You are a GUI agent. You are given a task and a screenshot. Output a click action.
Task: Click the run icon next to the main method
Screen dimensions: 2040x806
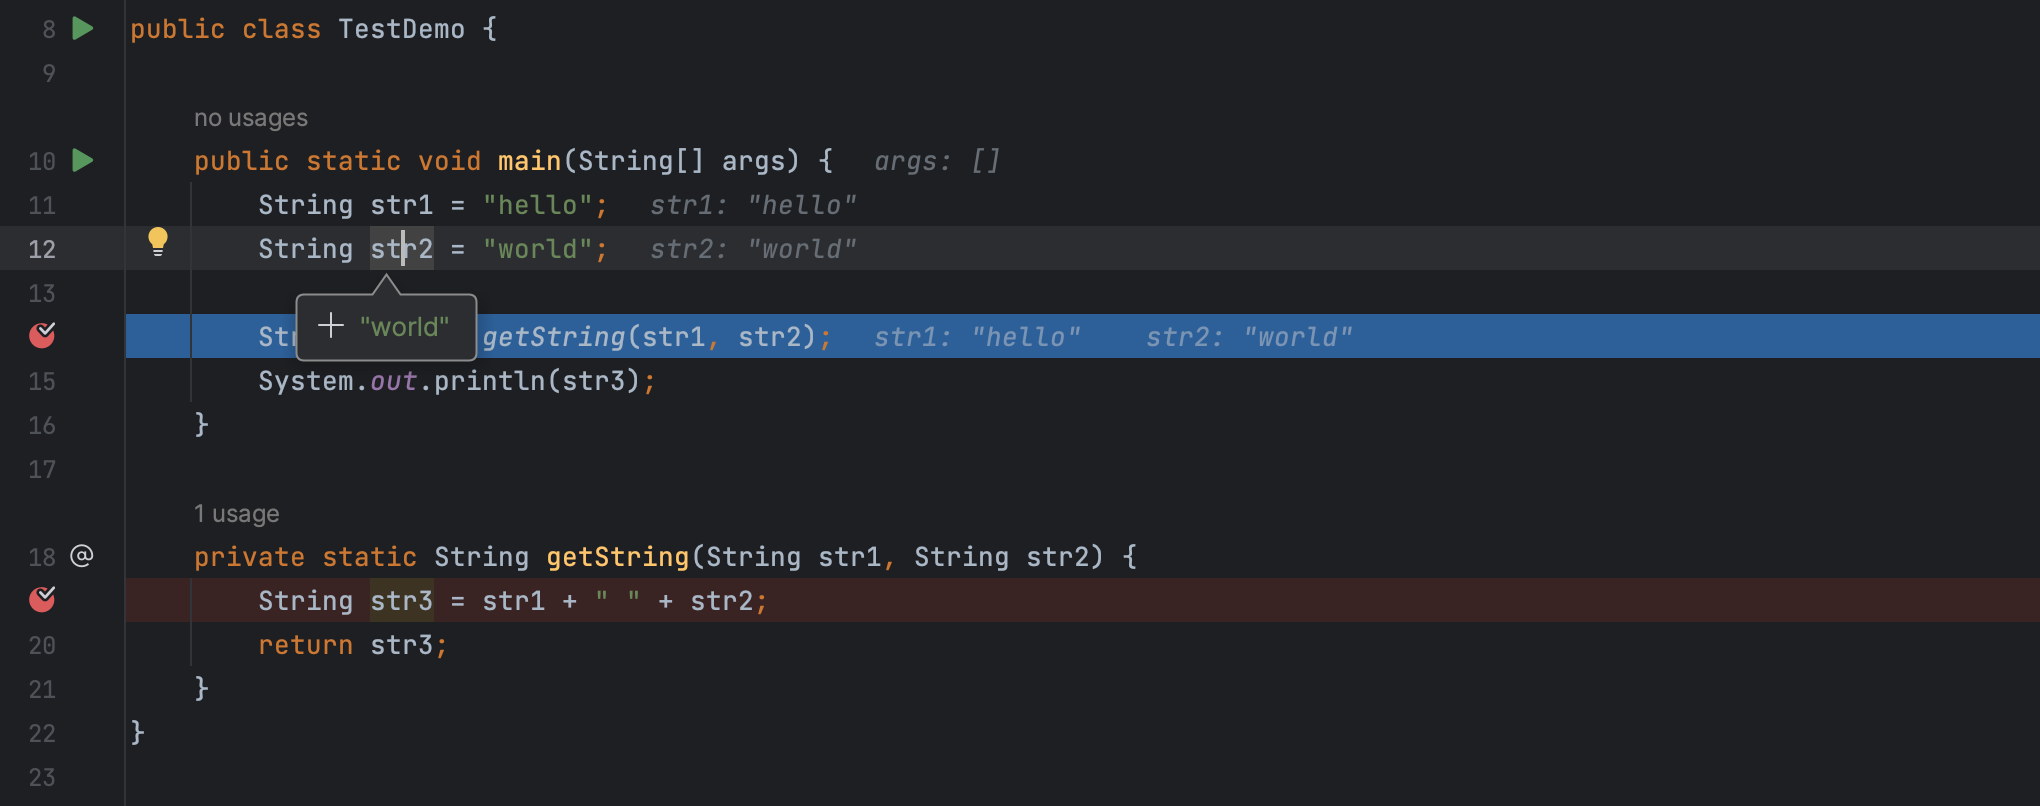tap(83, 160)
